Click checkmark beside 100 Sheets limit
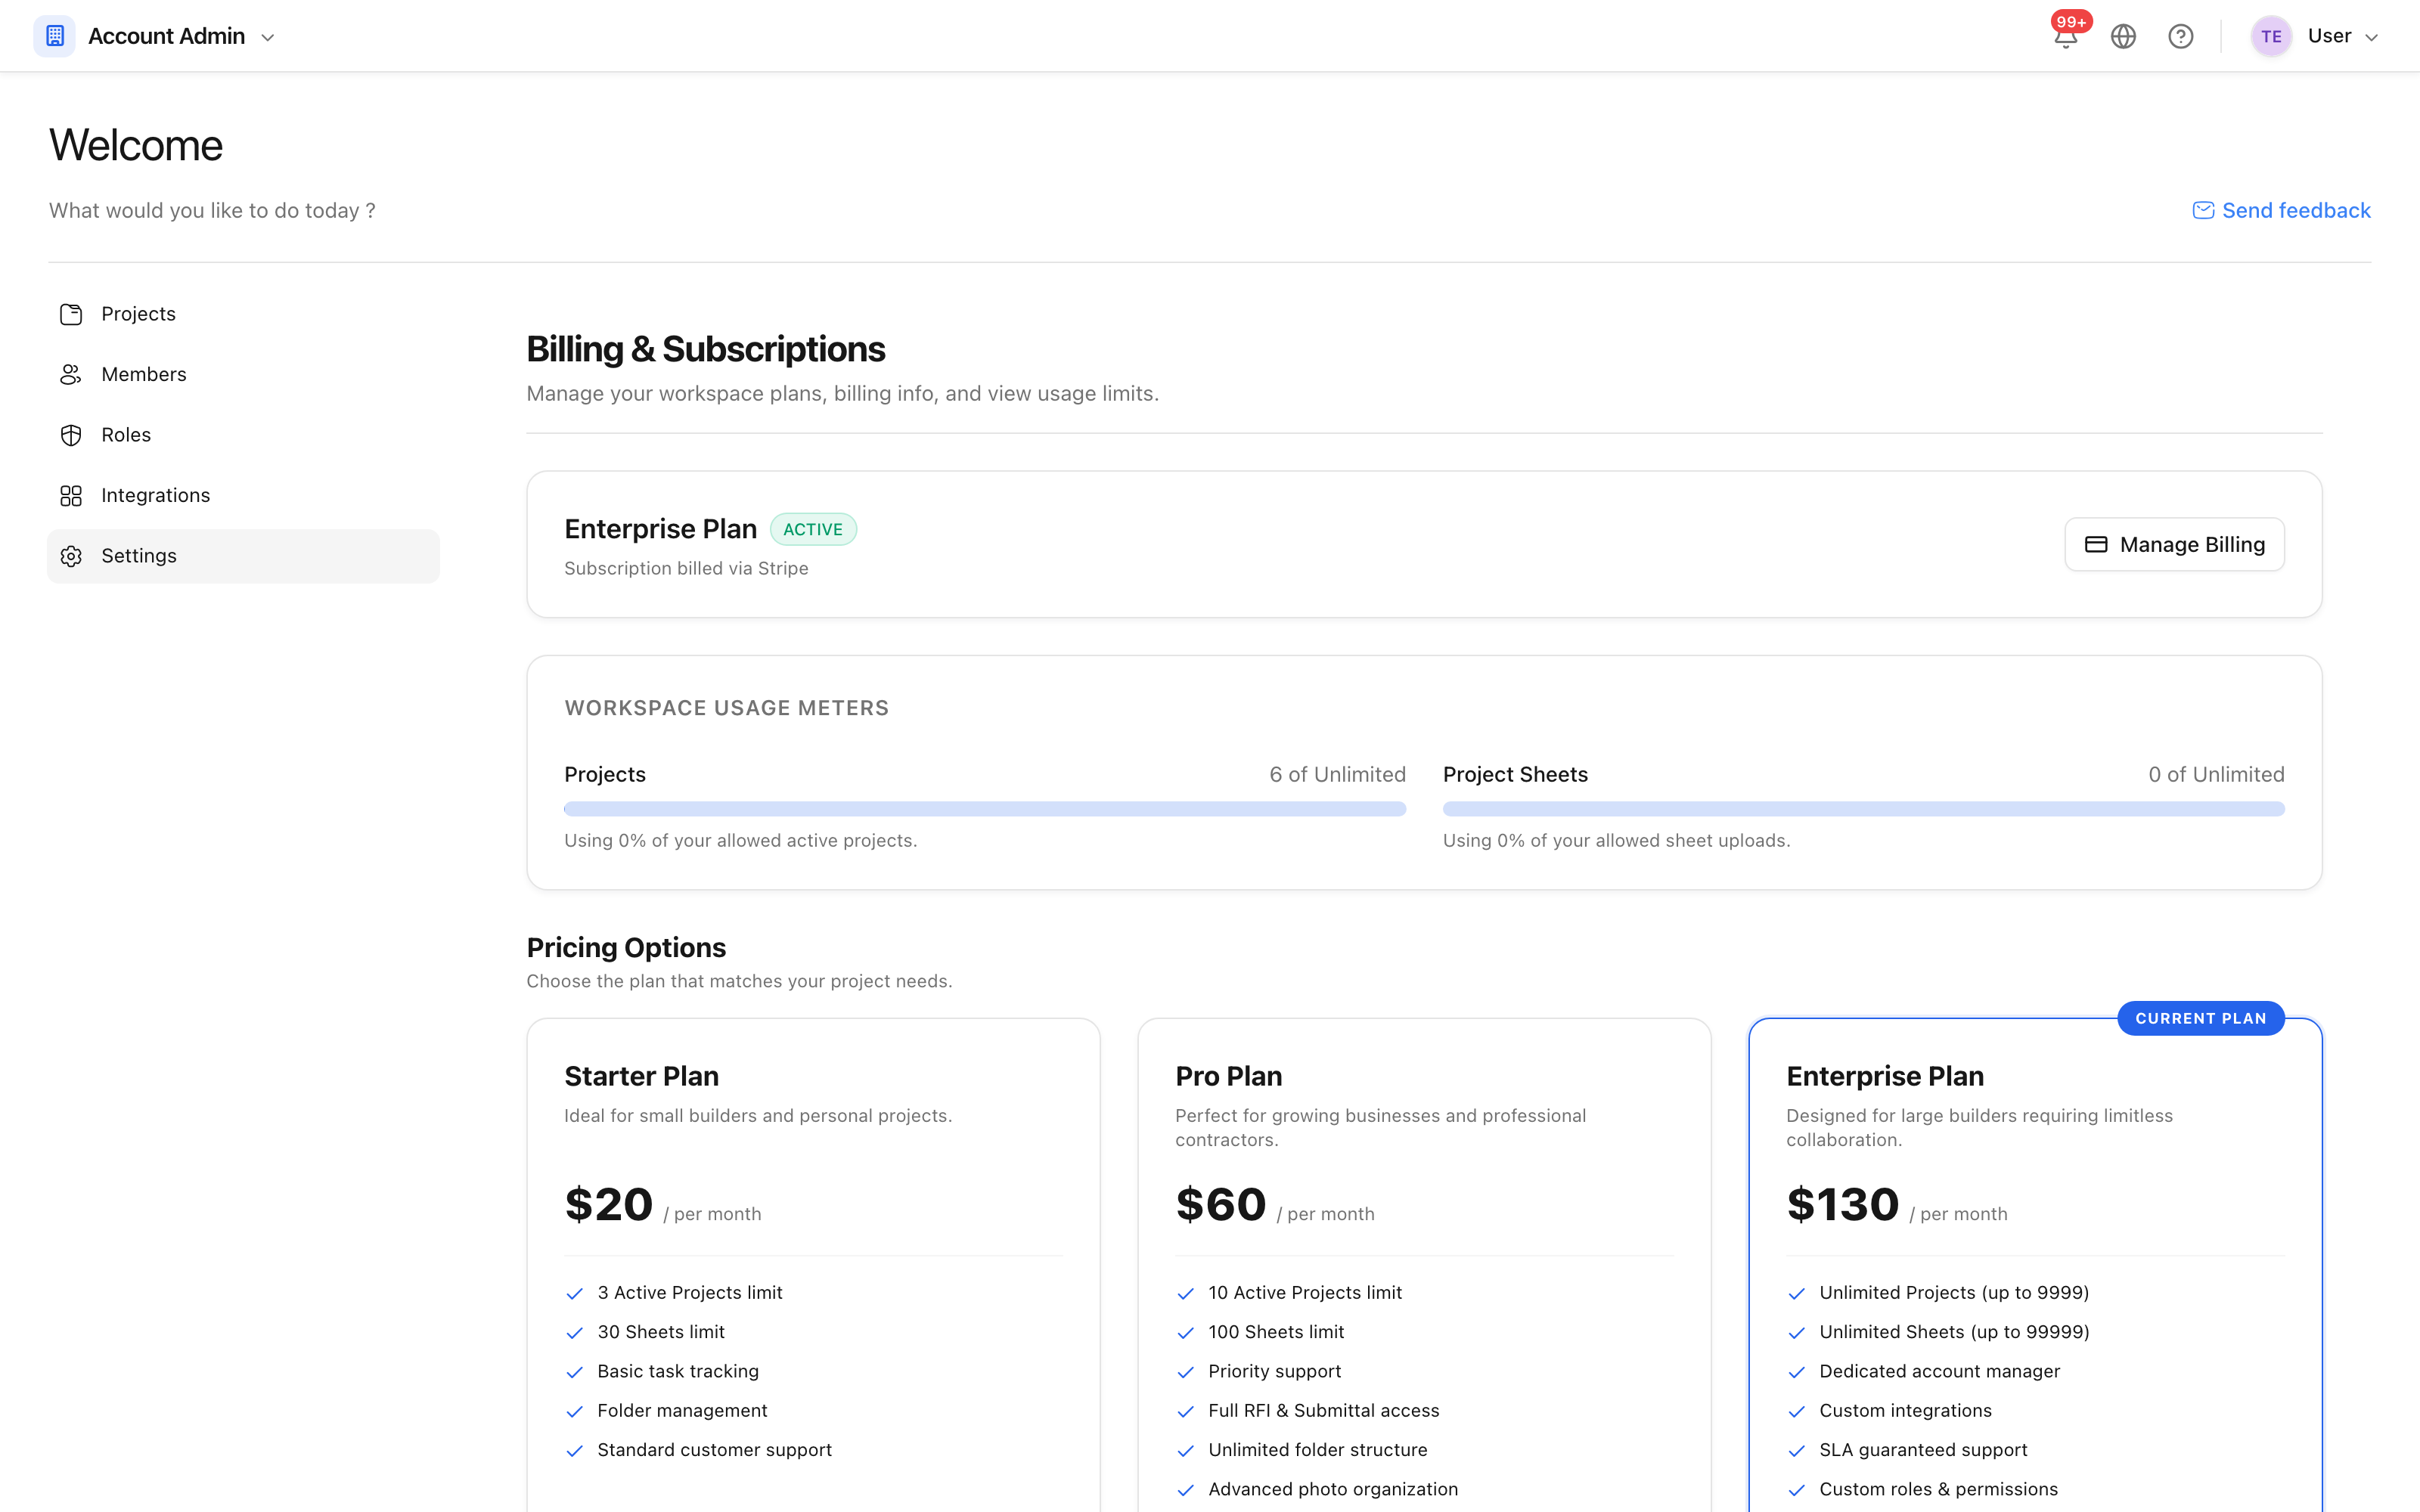2420x1512 pixels. [x=1185, y=1333]
